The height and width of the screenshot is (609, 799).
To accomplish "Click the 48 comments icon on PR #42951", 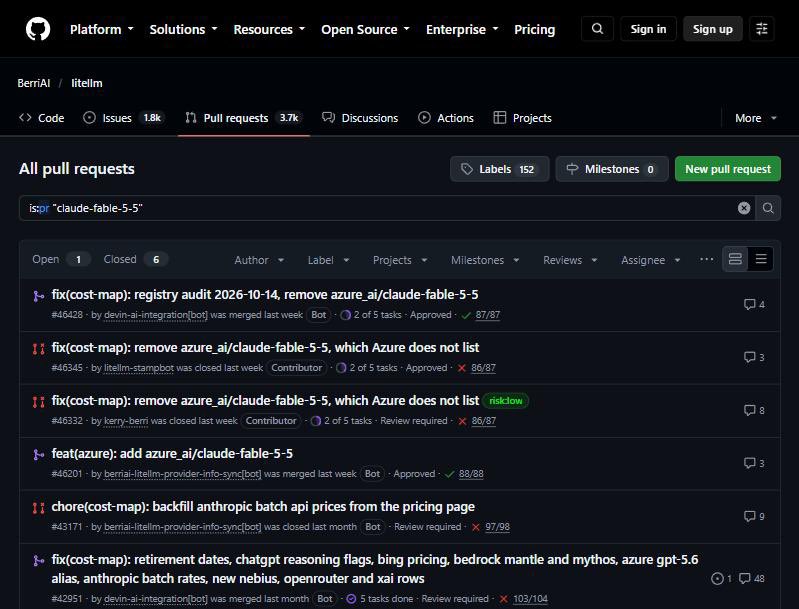I will 744,578.
